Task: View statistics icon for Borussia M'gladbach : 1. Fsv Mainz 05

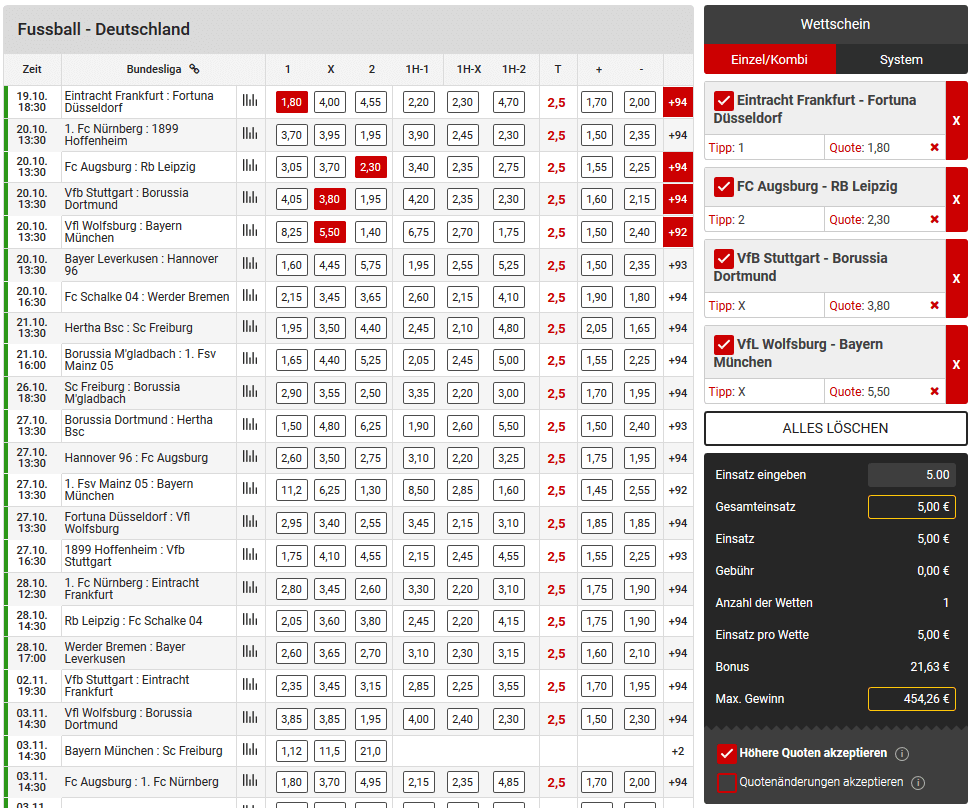Action: [250, 358]
